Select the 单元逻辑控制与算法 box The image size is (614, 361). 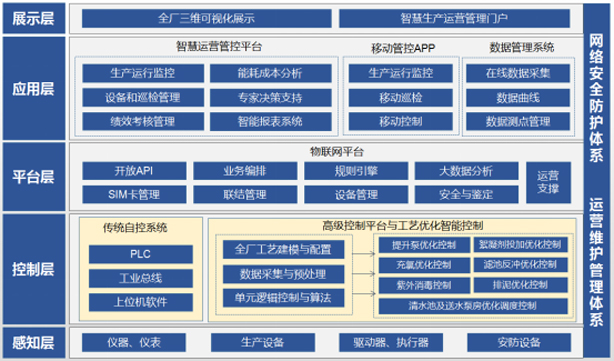284,298
